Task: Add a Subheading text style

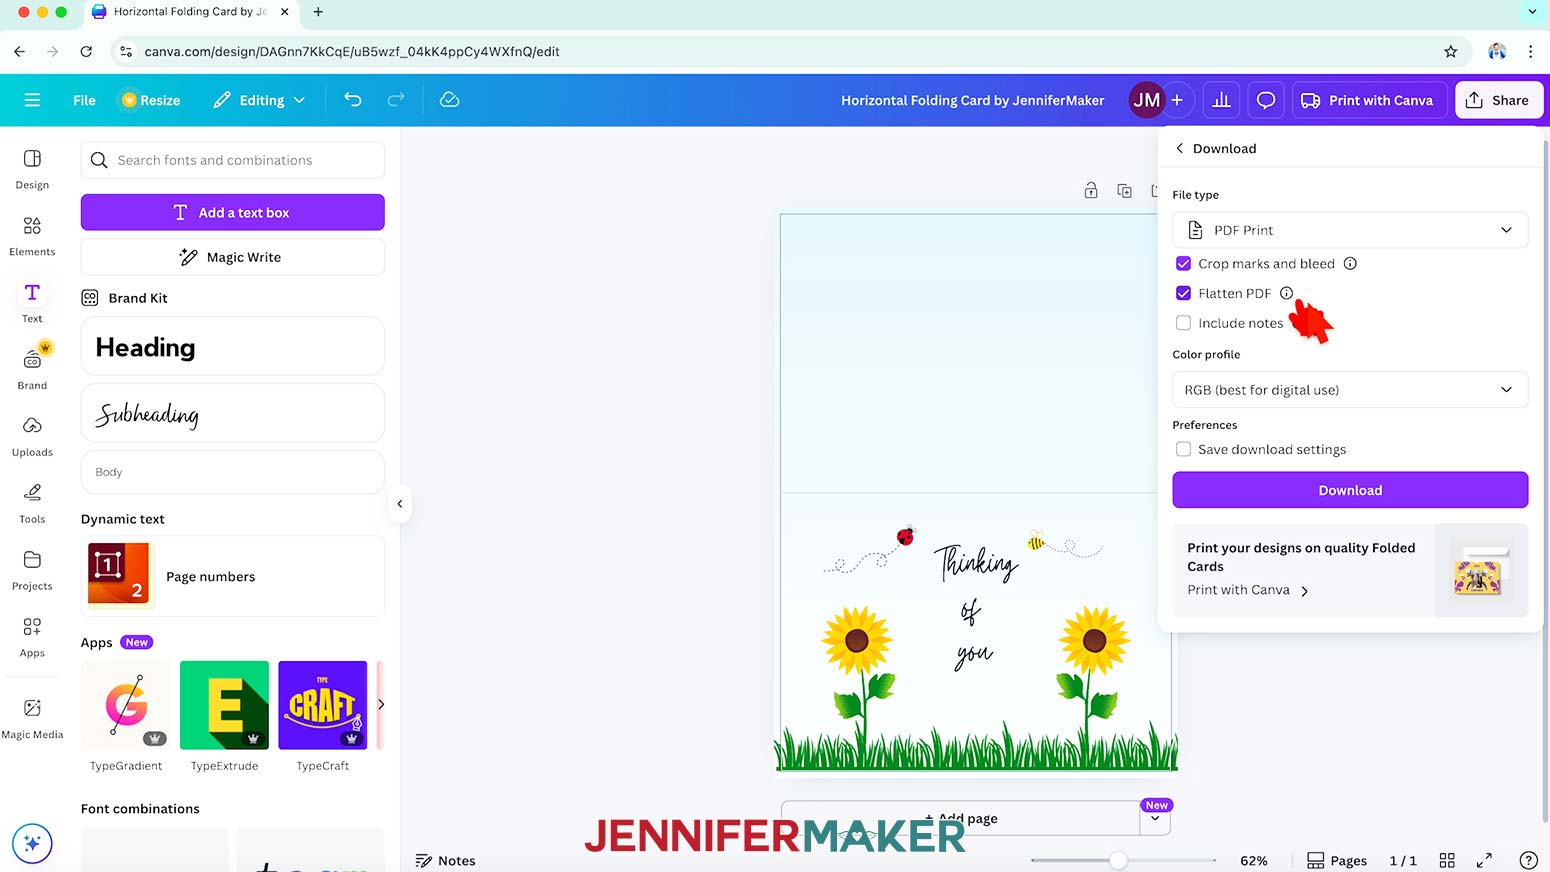Action: tap(233, 413)
